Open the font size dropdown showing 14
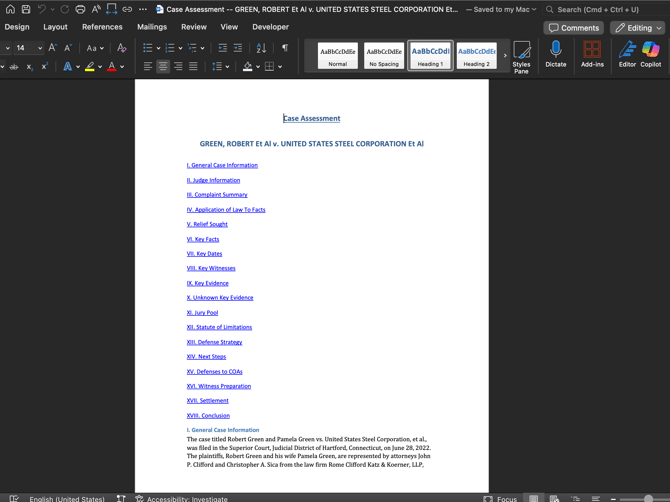Viewport: 670px width, 502px height. click(39, 48)
